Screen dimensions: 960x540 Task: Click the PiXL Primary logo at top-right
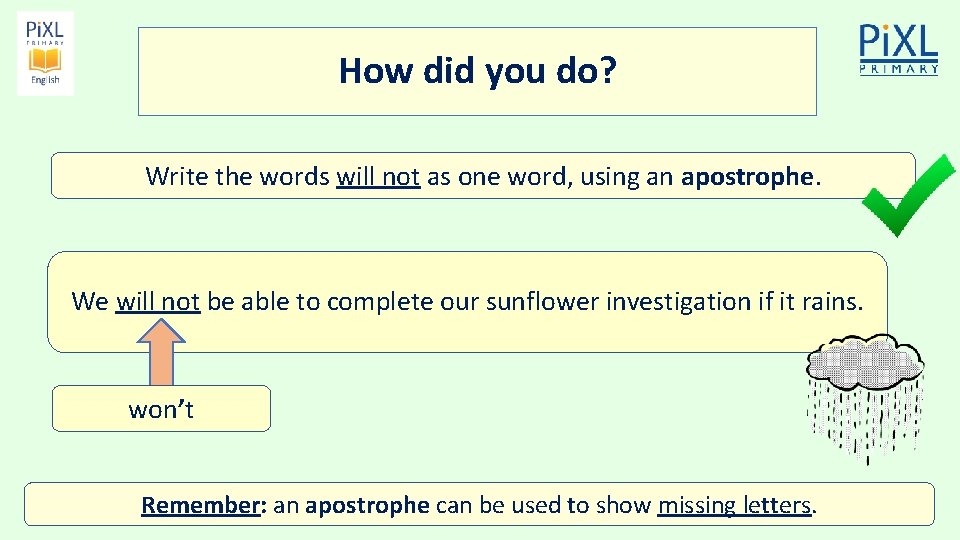898,51
